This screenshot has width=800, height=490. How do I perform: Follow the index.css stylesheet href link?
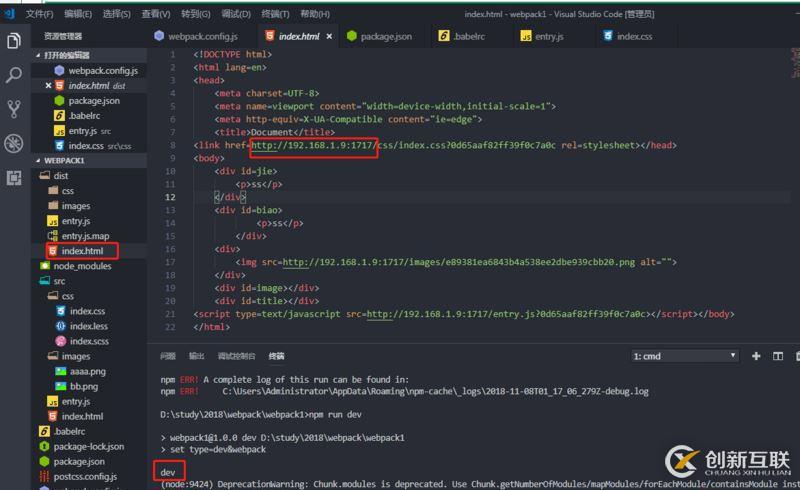pyautogui.click(x=404, y=145)
